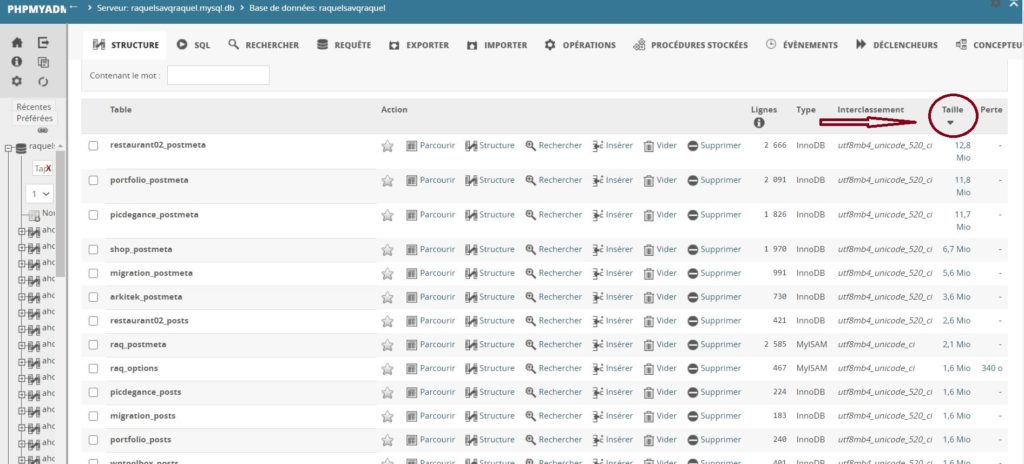
Task: Open the Exporter tab
Action: click(x=419, y=45)
